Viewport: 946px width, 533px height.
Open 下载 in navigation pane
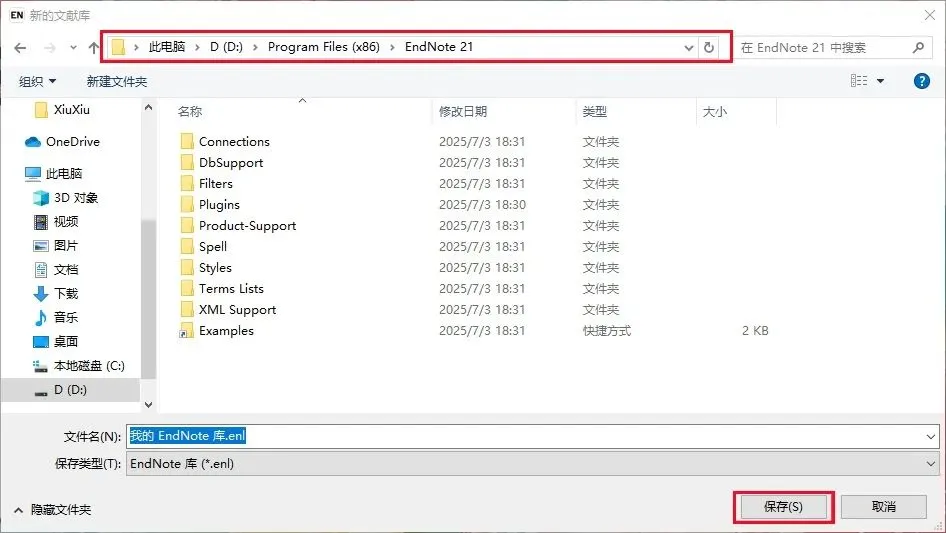[x=65, y=293]
